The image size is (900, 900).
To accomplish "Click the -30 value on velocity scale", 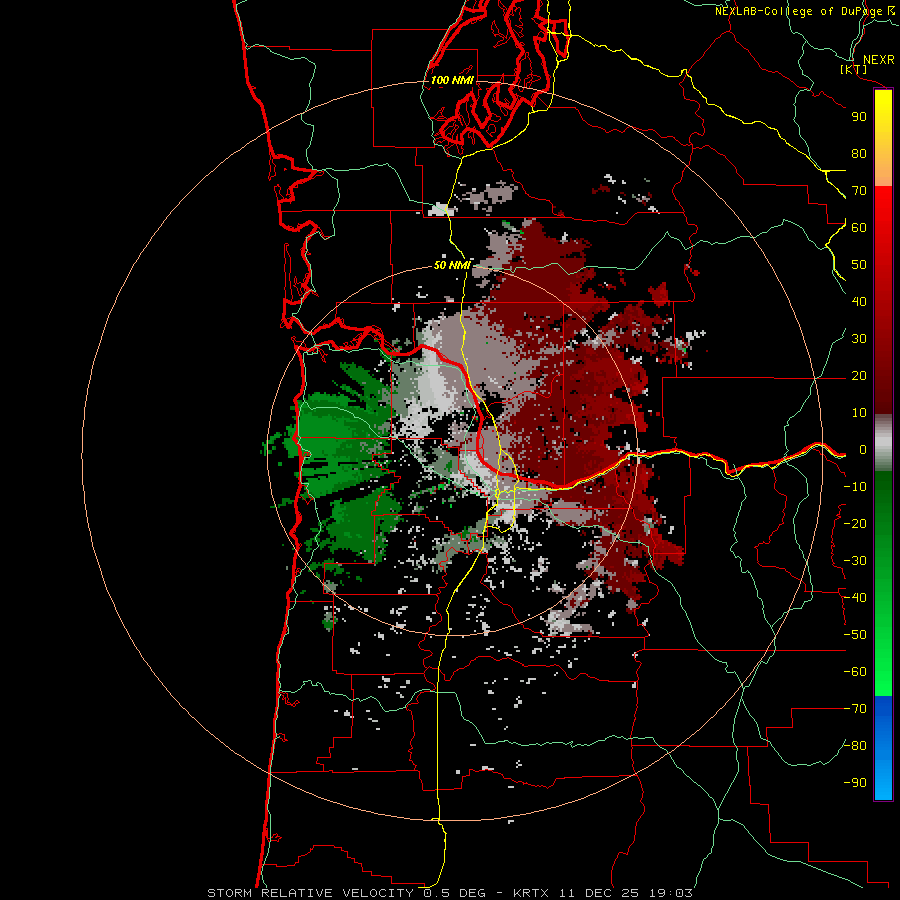I will [855, 561].
